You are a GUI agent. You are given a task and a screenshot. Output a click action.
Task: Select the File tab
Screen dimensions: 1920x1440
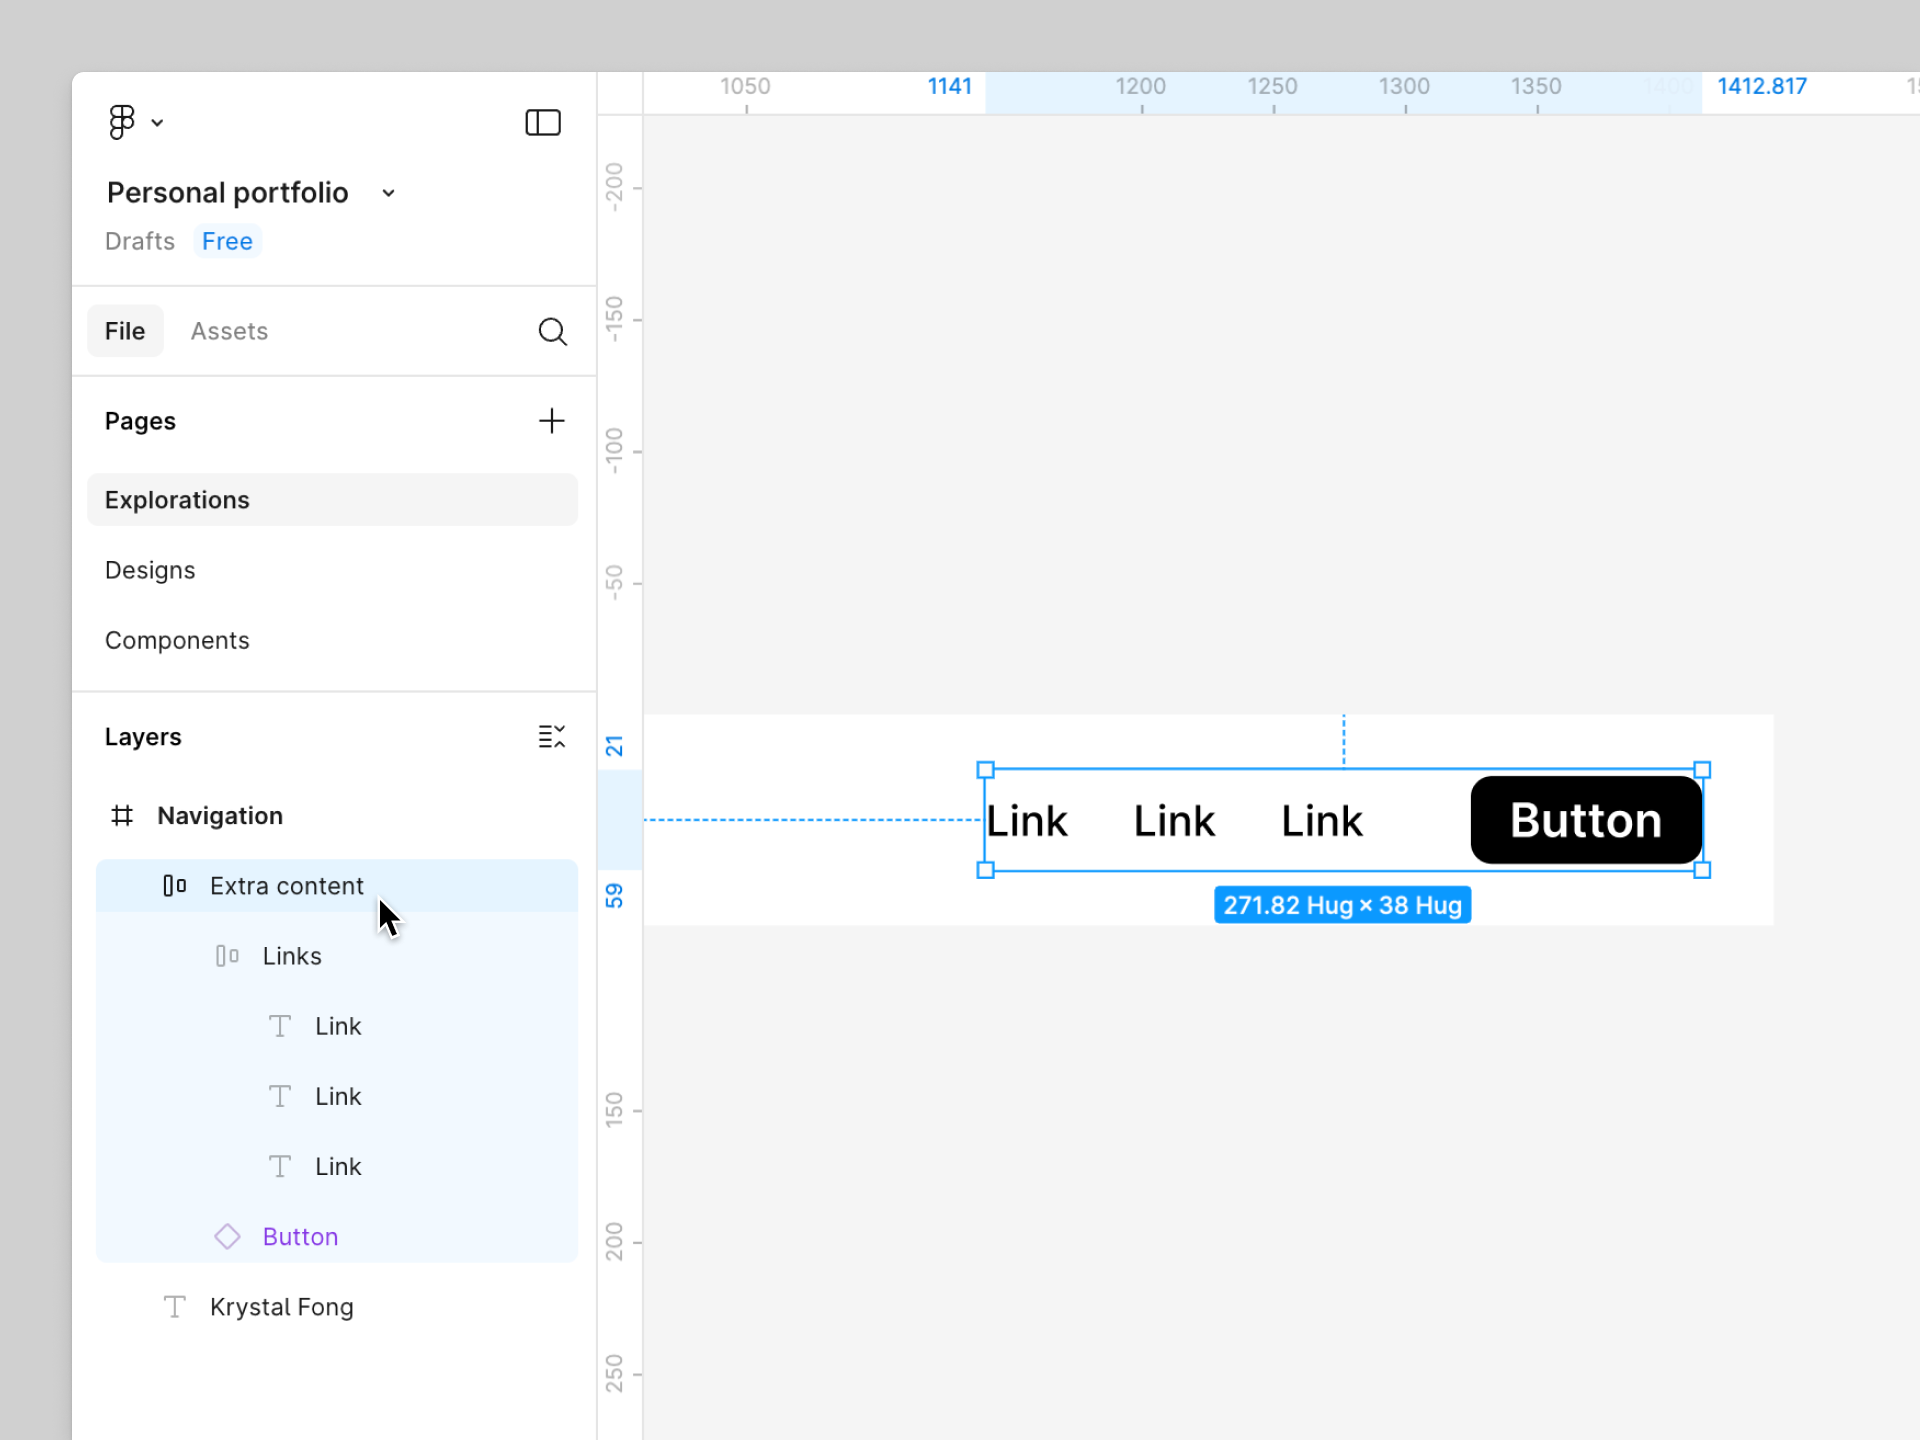(x=125, y=331)
